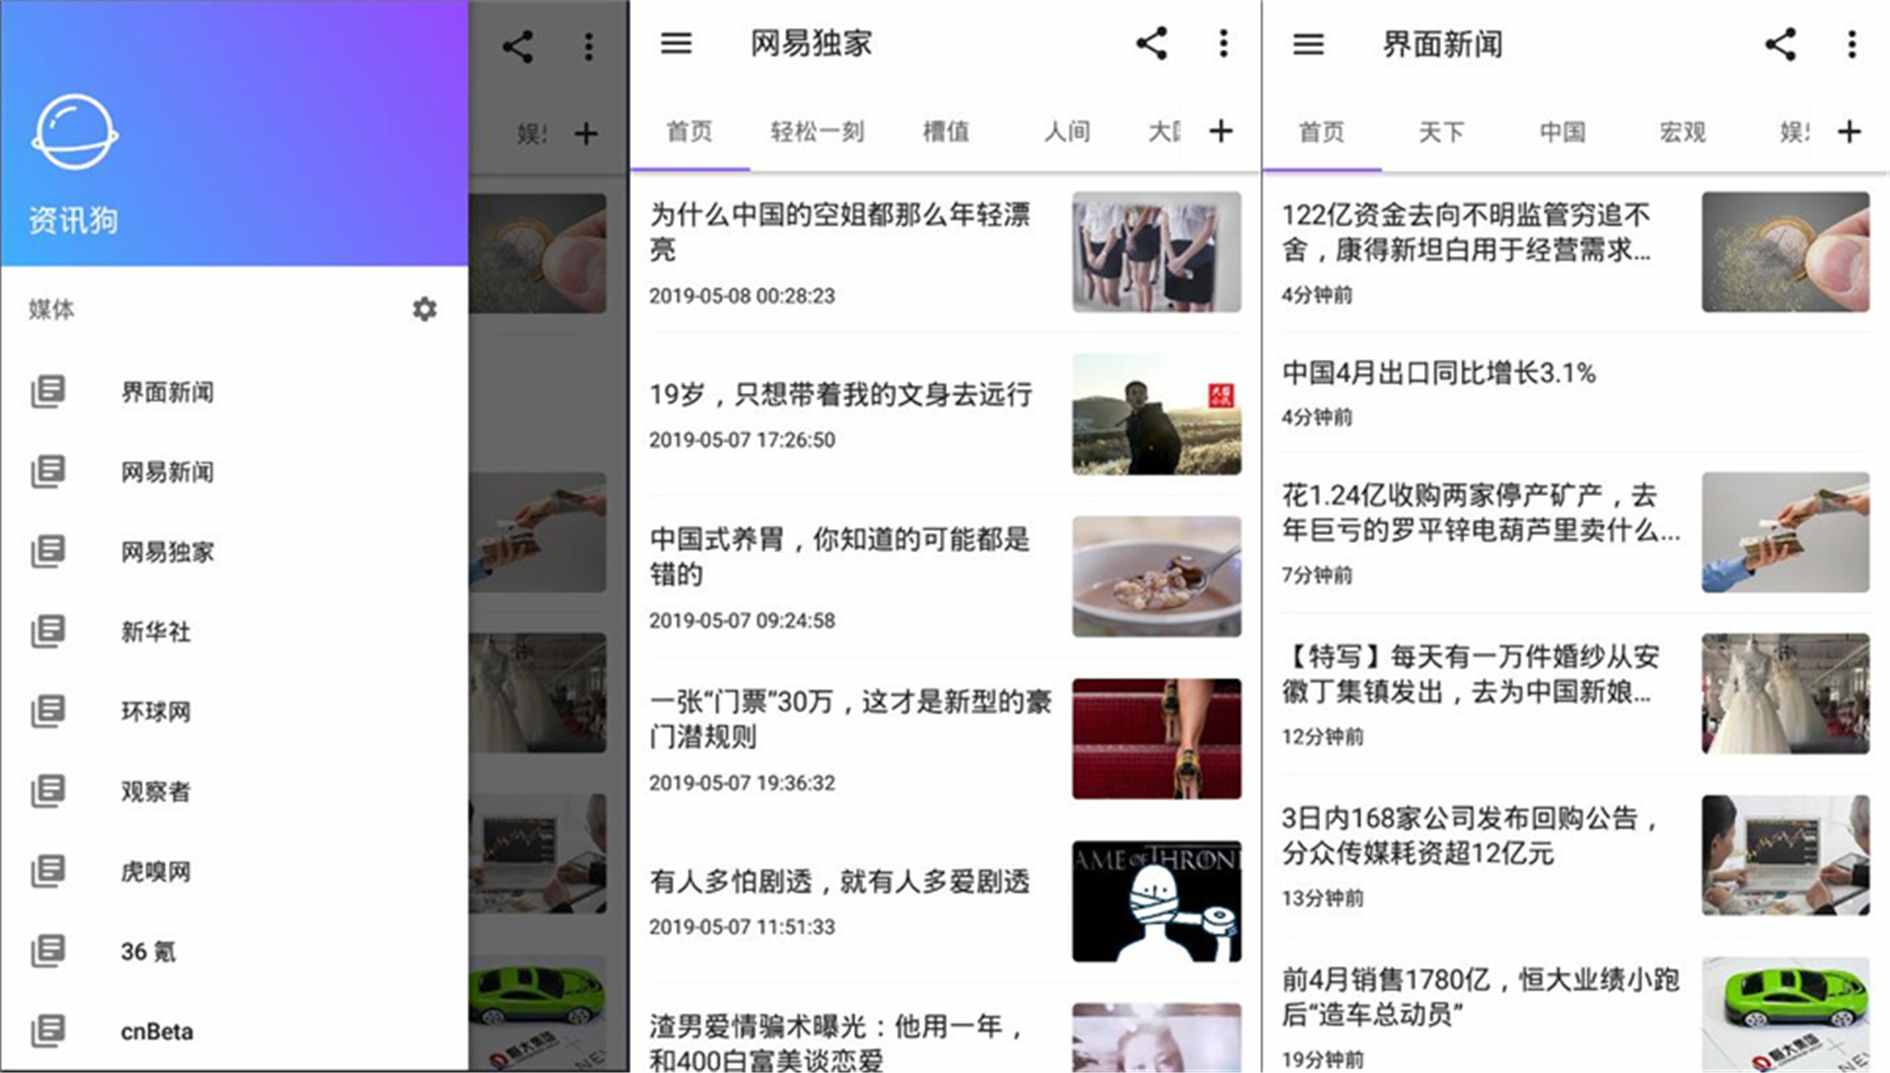The height and width of the screenshot is (1073, 1890).
Task: Open article 3日内168家公司发布回购公告
Action: click(x=1470, y=835)
